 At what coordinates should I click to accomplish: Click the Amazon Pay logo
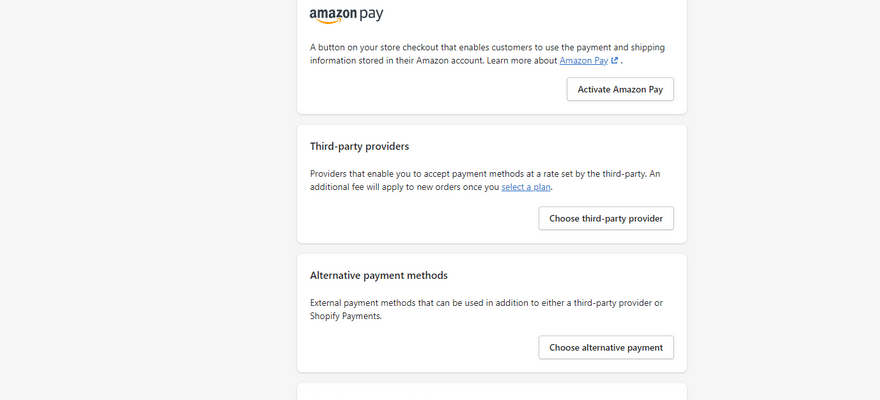[x=346, y=15]
